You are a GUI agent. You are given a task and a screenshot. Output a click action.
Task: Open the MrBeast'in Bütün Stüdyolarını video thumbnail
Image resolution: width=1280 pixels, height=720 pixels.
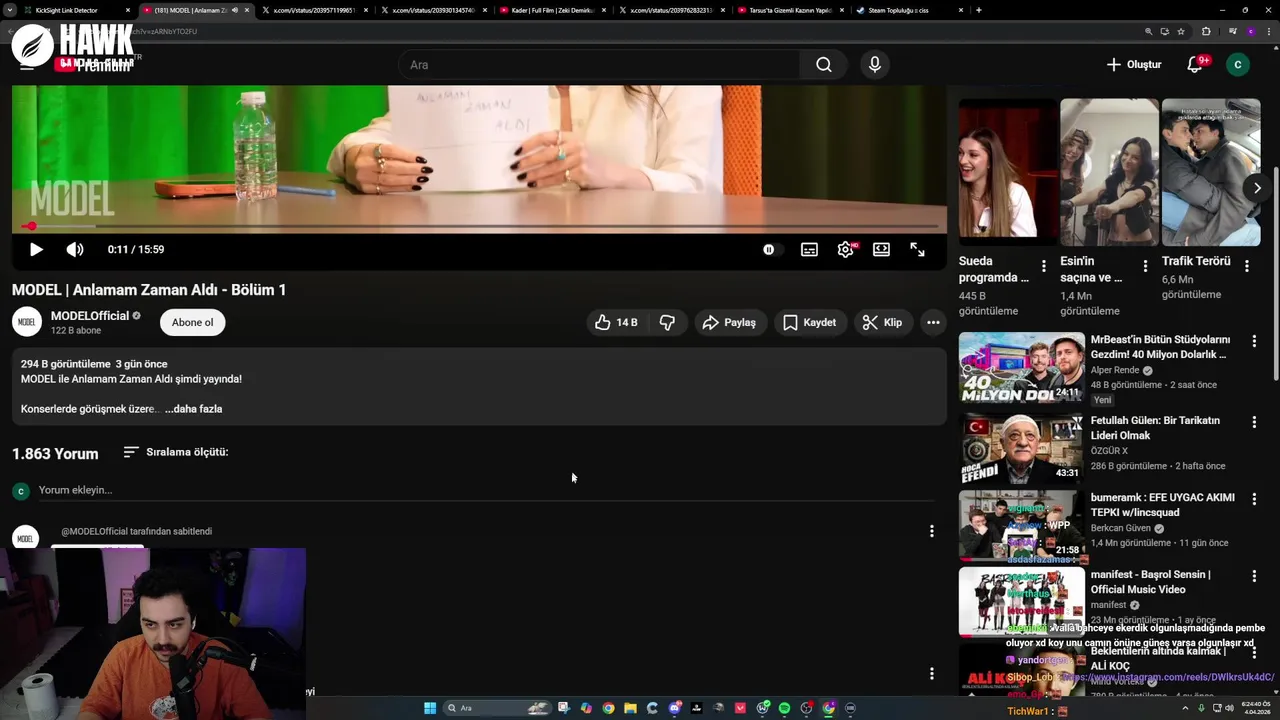click(x=1022, y=367)
